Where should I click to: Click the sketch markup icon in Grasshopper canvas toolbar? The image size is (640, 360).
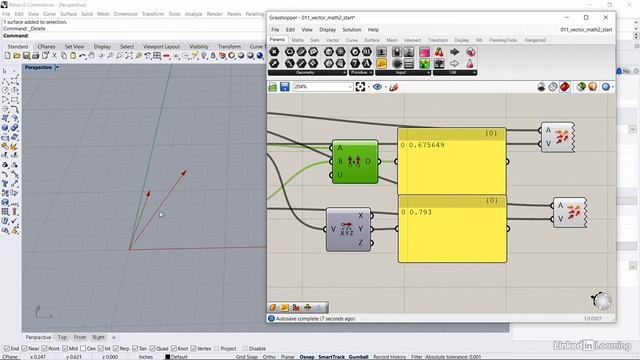tap(393, 87)
